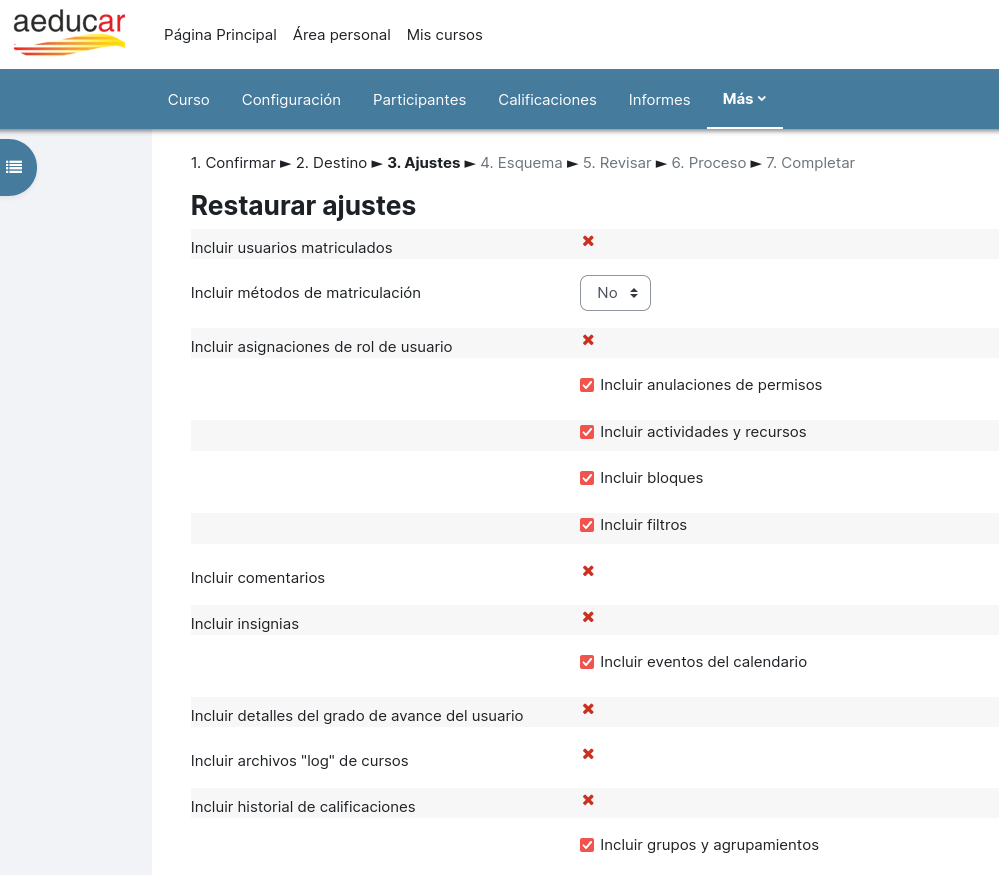Open Mis cursos link
Viewport: 999px width, 875px height.
[445, 34]
